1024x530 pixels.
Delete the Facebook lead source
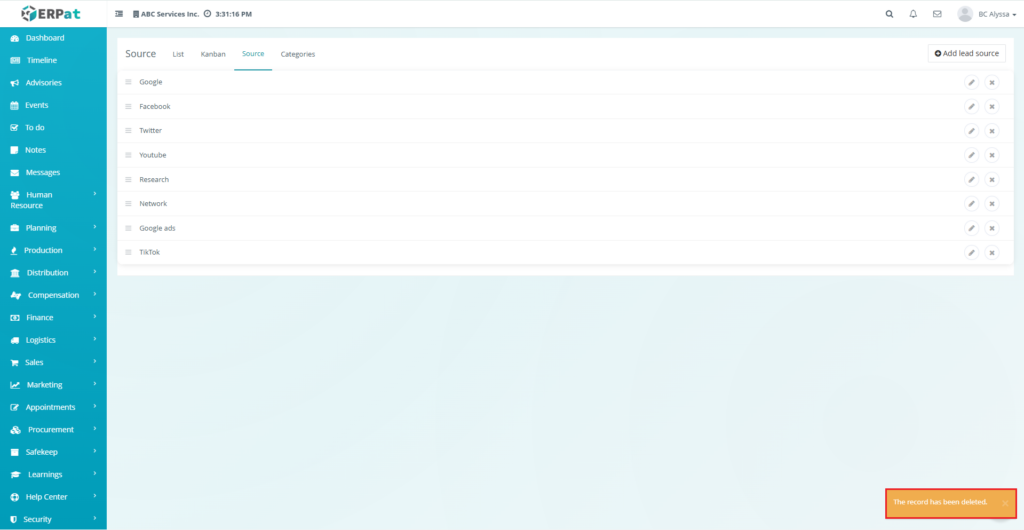pyautogui.click(x=992, y=107)
